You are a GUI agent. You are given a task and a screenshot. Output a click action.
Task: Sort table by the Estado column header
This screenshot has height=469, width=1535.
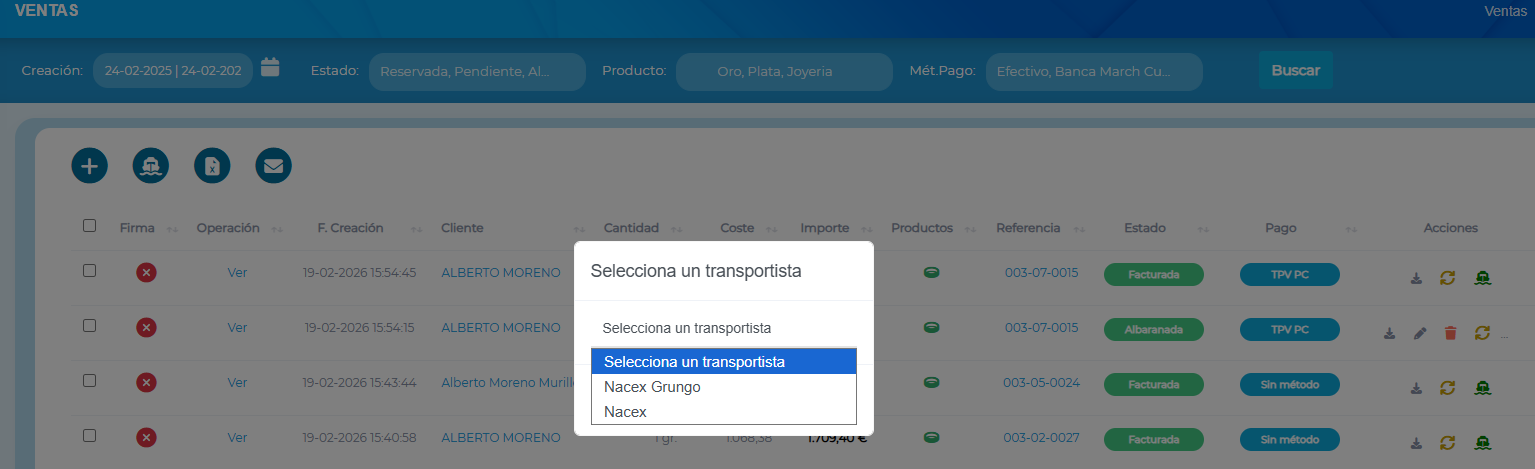click(1144, 228)
